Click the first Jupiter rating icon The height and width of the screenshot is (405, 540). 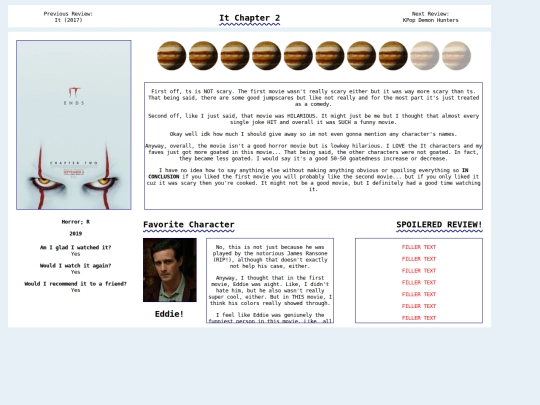coord(172,56)
